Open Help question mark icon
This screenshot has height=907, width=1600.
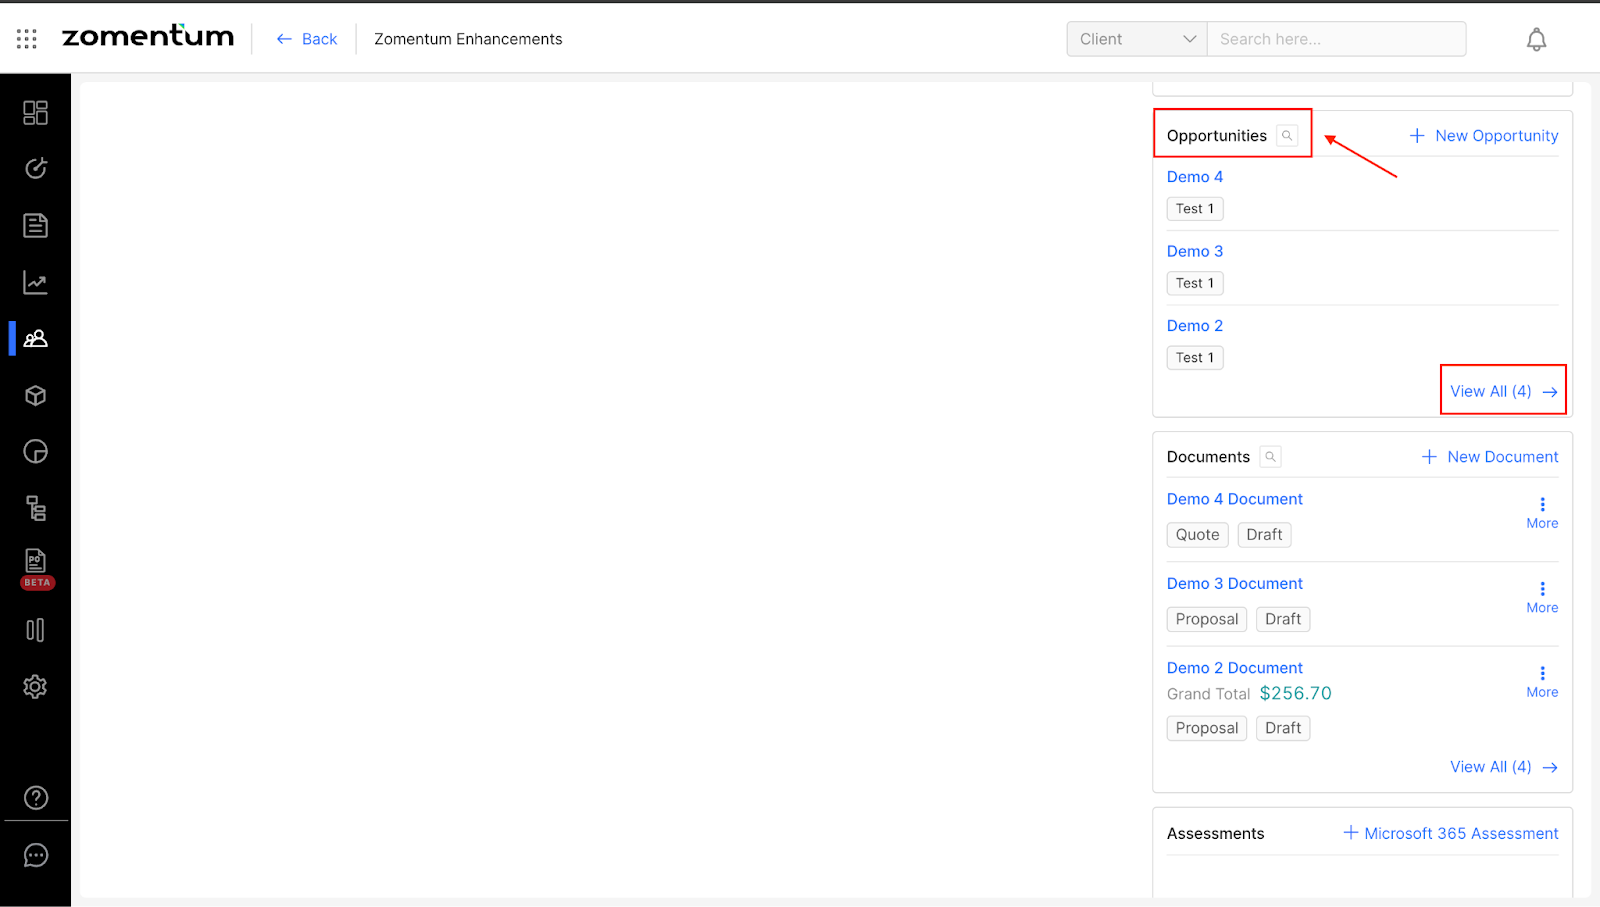pyautogui.click(x=36, y=798)
